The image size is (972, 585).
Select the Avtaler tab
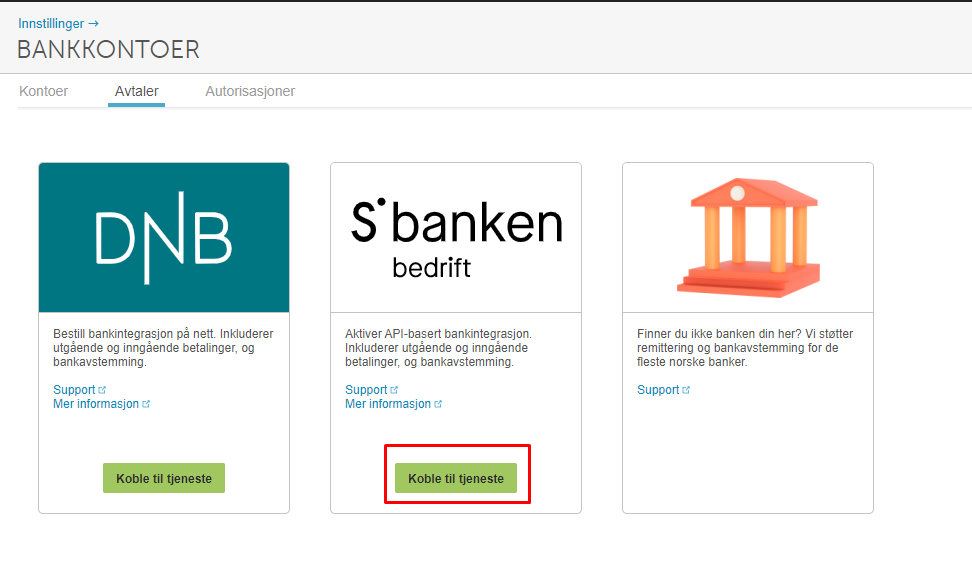pyautogui.click(x=136, y=91)
